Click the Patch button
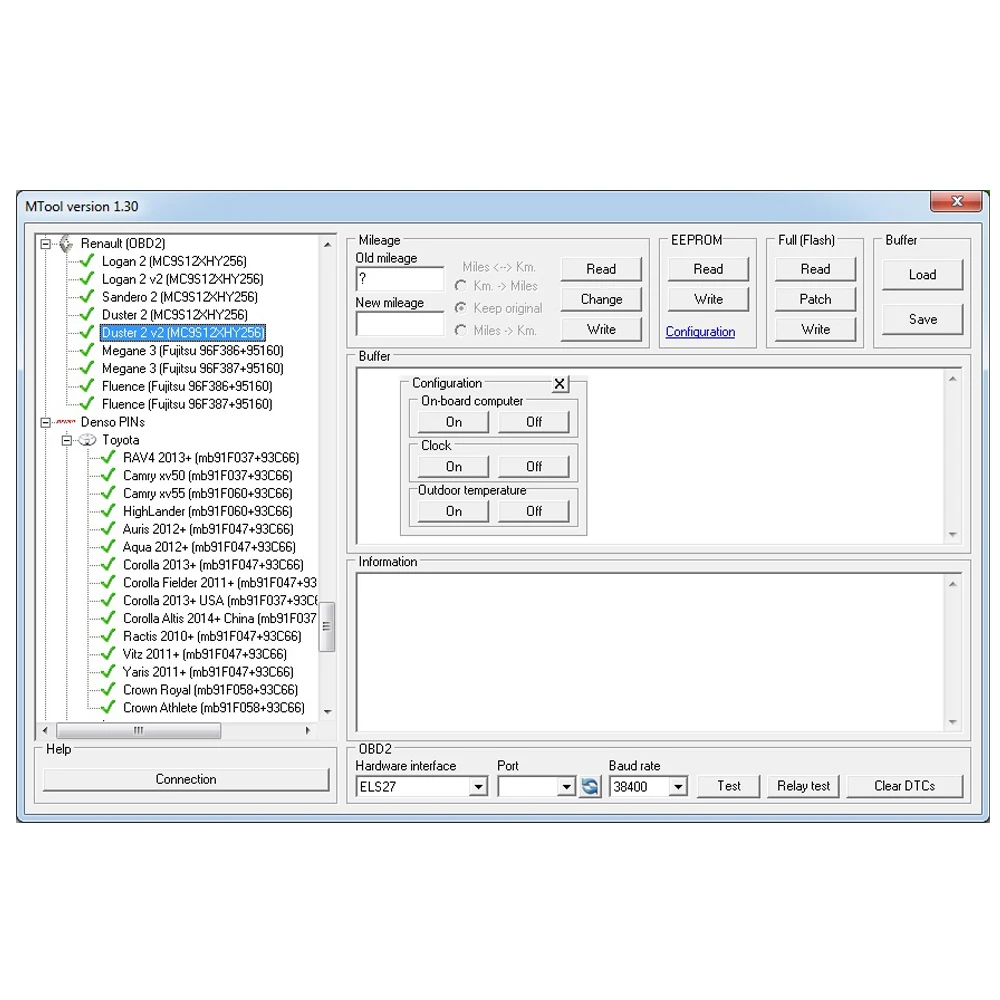The width and height of the screenshot is (1000, 1000). 815,299
